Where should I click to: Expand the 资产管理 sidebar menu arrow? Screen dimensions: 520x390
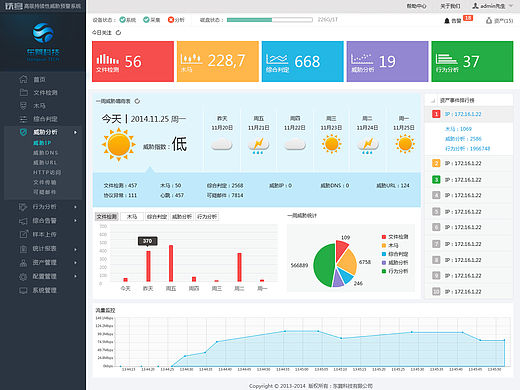75,263
